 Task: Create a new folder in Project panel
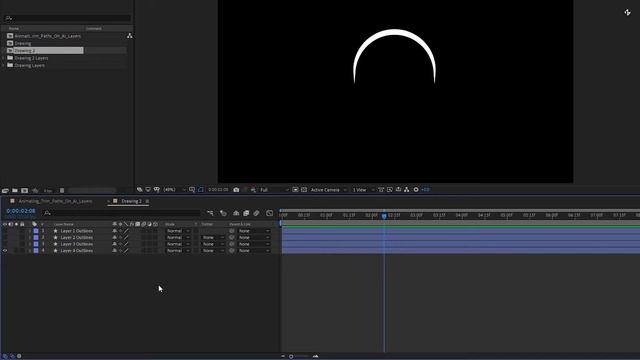point(15,190)
